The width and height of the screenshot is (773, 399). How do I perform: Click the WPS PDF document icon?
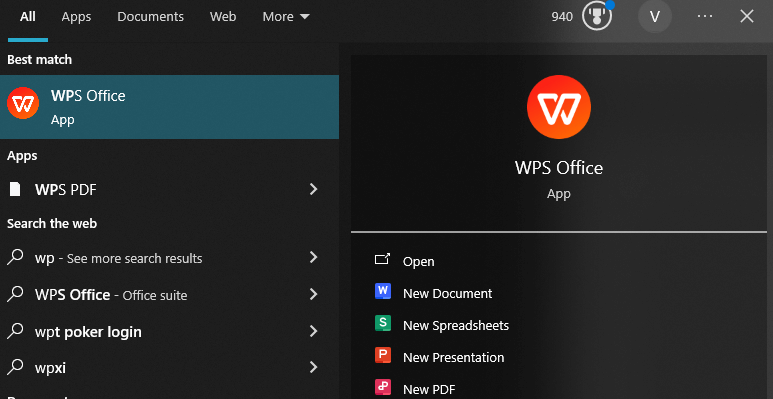[x=15, y=189]
